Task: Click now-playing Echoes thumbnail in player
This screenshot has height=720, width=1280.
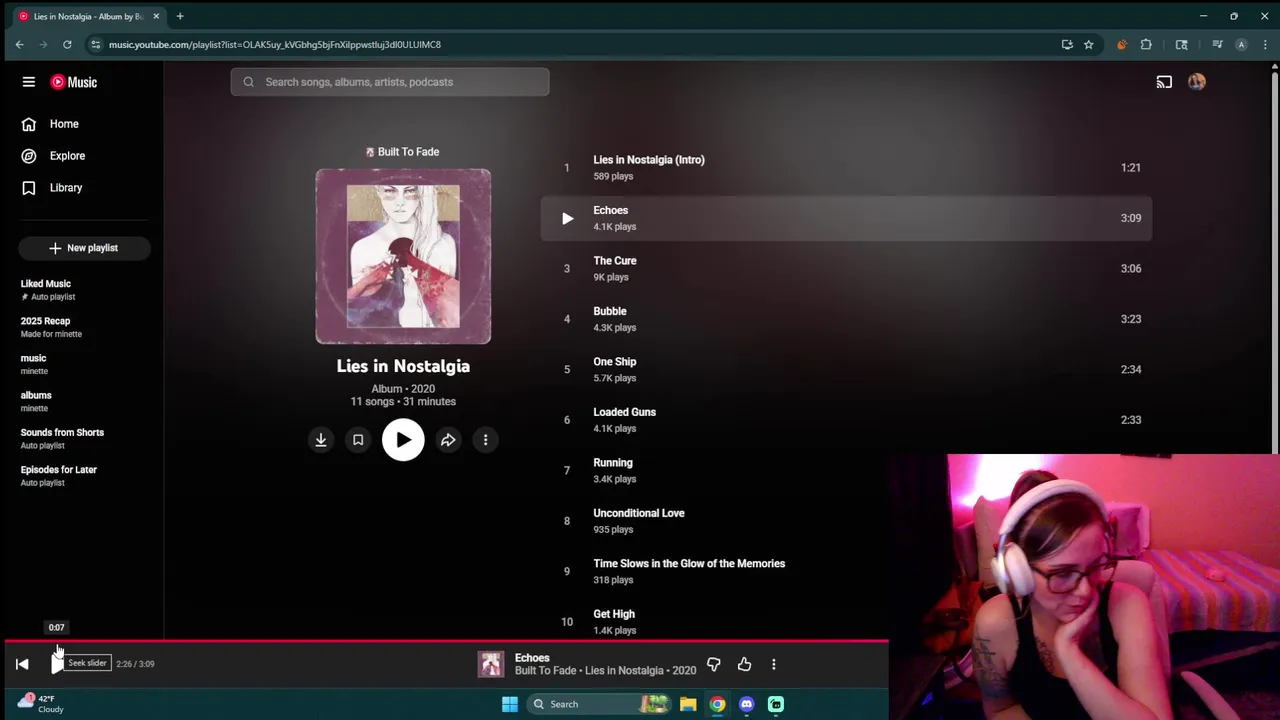Action: coord(491,664)
